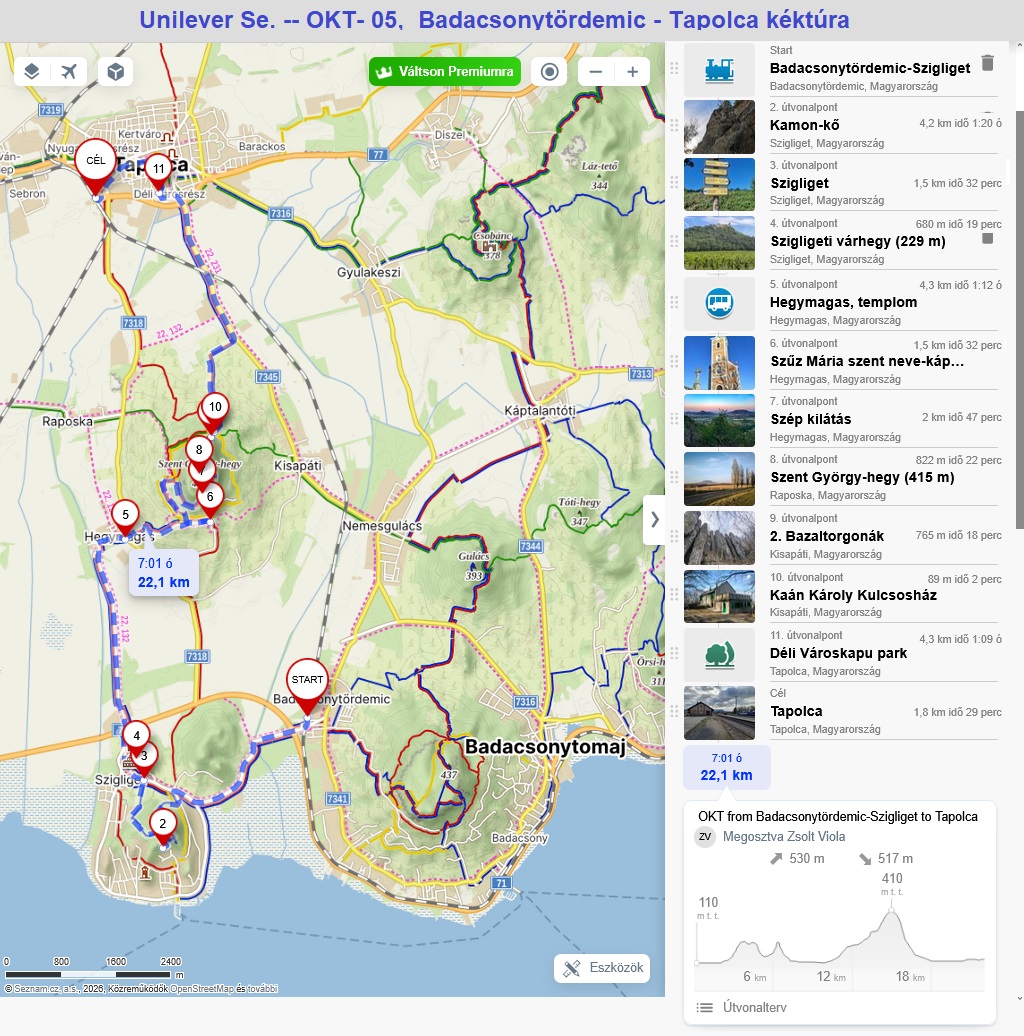Screen dimensions: 1024x1036
Task: Click the Váltson Prémiumra button
Action: pyautogui.click(x=445, y=72)
